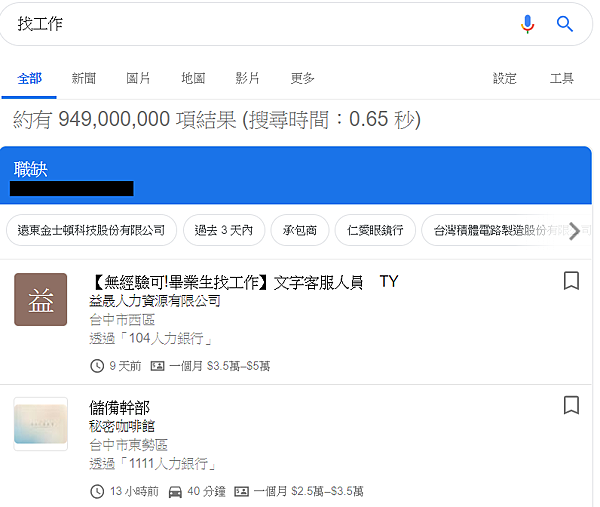Open the 工具 search tools

click(x=561, y=78)
